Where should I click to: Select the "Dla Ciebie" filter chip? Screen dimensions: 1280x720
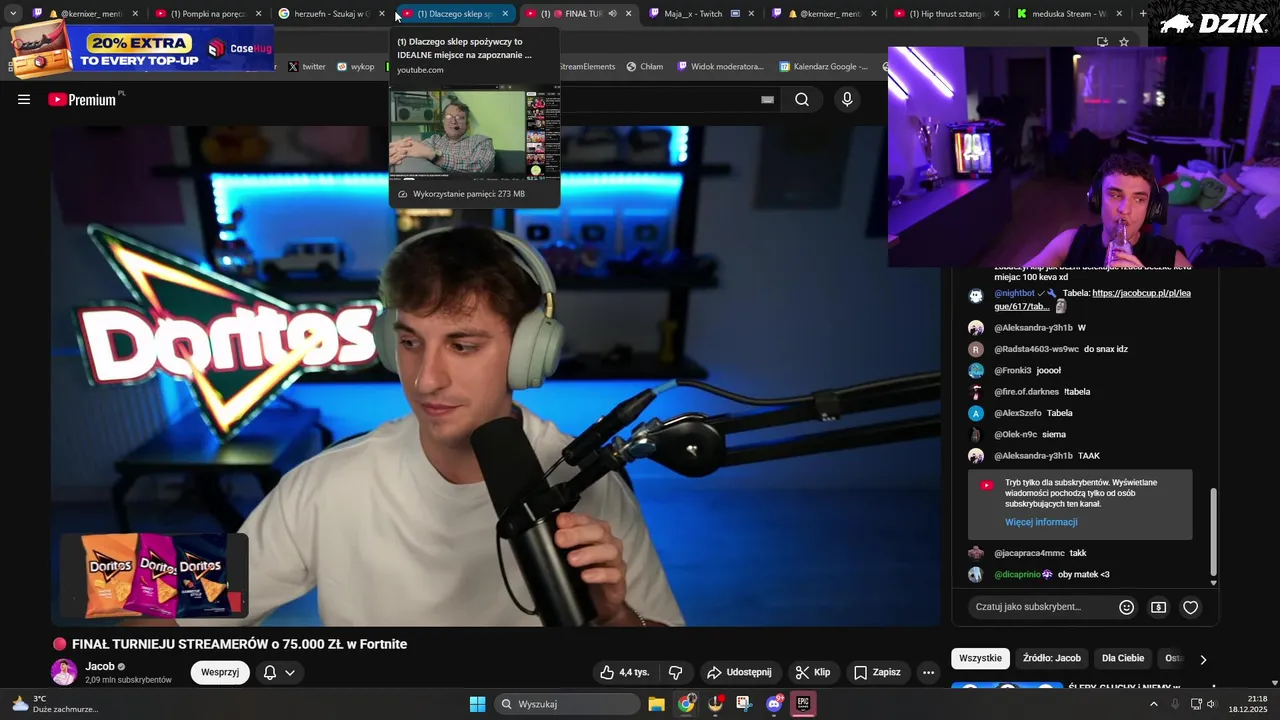[1123, 658]
